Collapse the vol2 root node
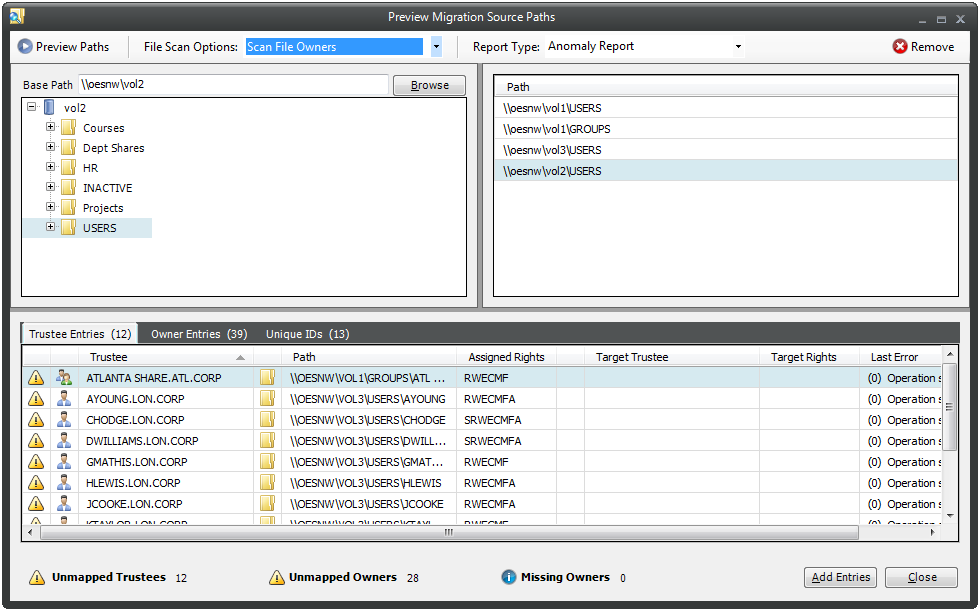The image size is (979, 610). [32, 107]
